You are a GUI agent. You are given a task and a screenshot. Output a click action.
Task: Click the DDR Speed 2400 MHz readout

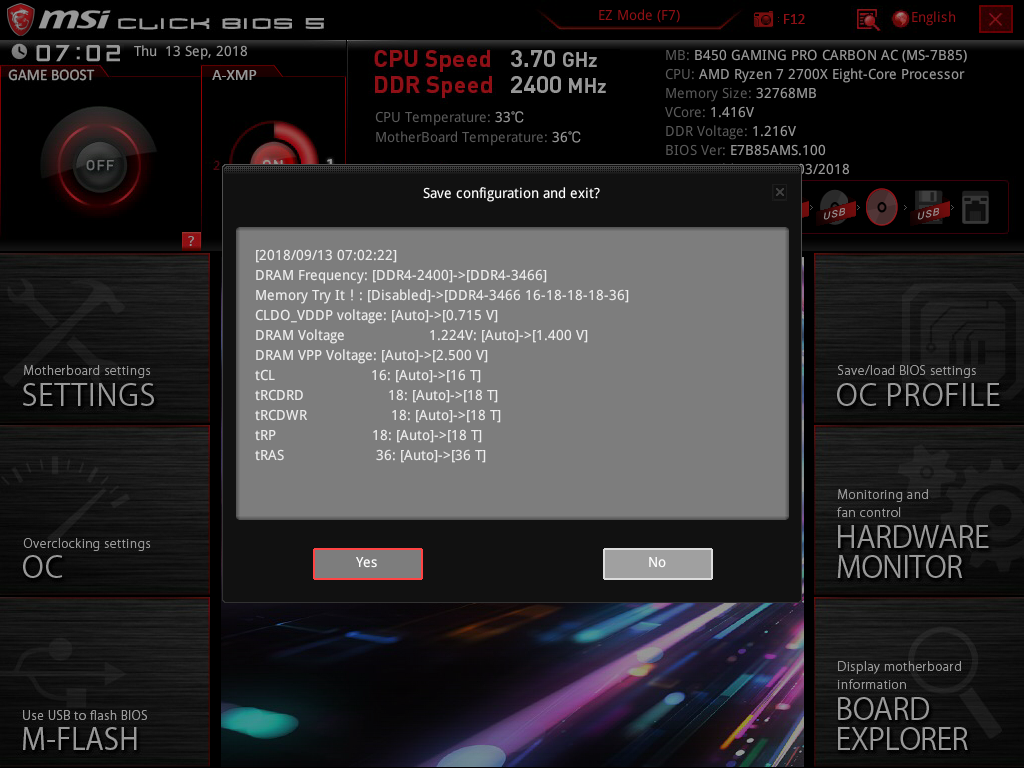click(x=490, y=86)
